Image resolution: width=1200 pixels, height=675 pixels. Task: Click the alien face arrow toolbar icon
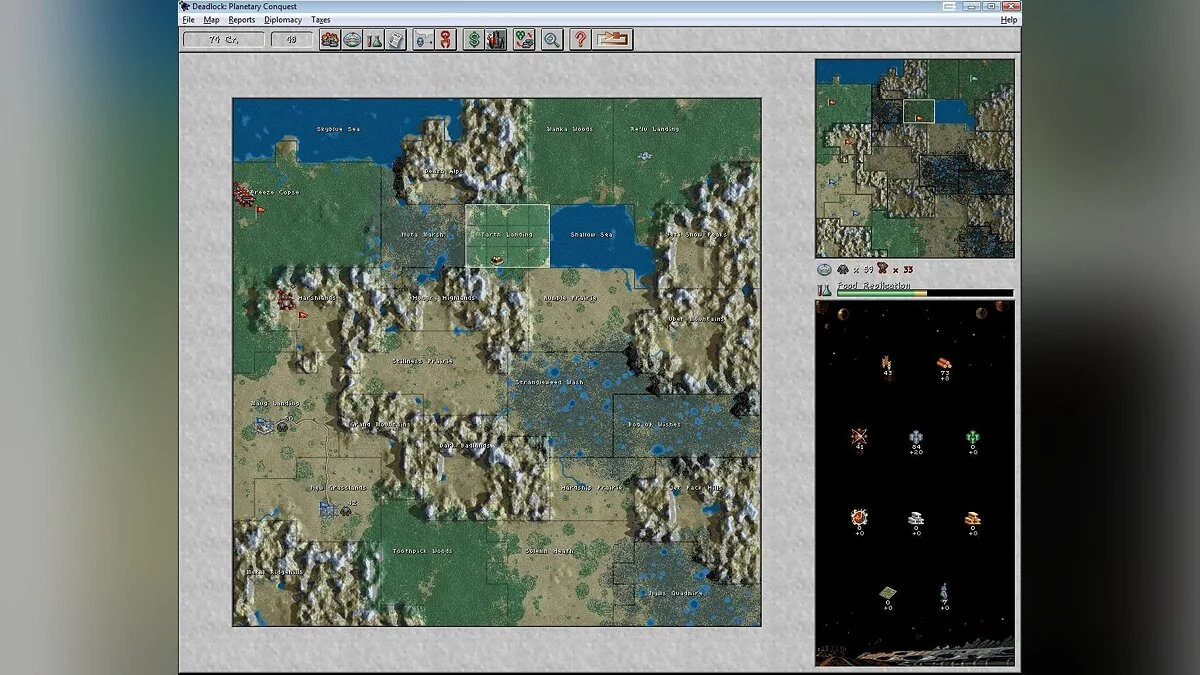point(424,40)
